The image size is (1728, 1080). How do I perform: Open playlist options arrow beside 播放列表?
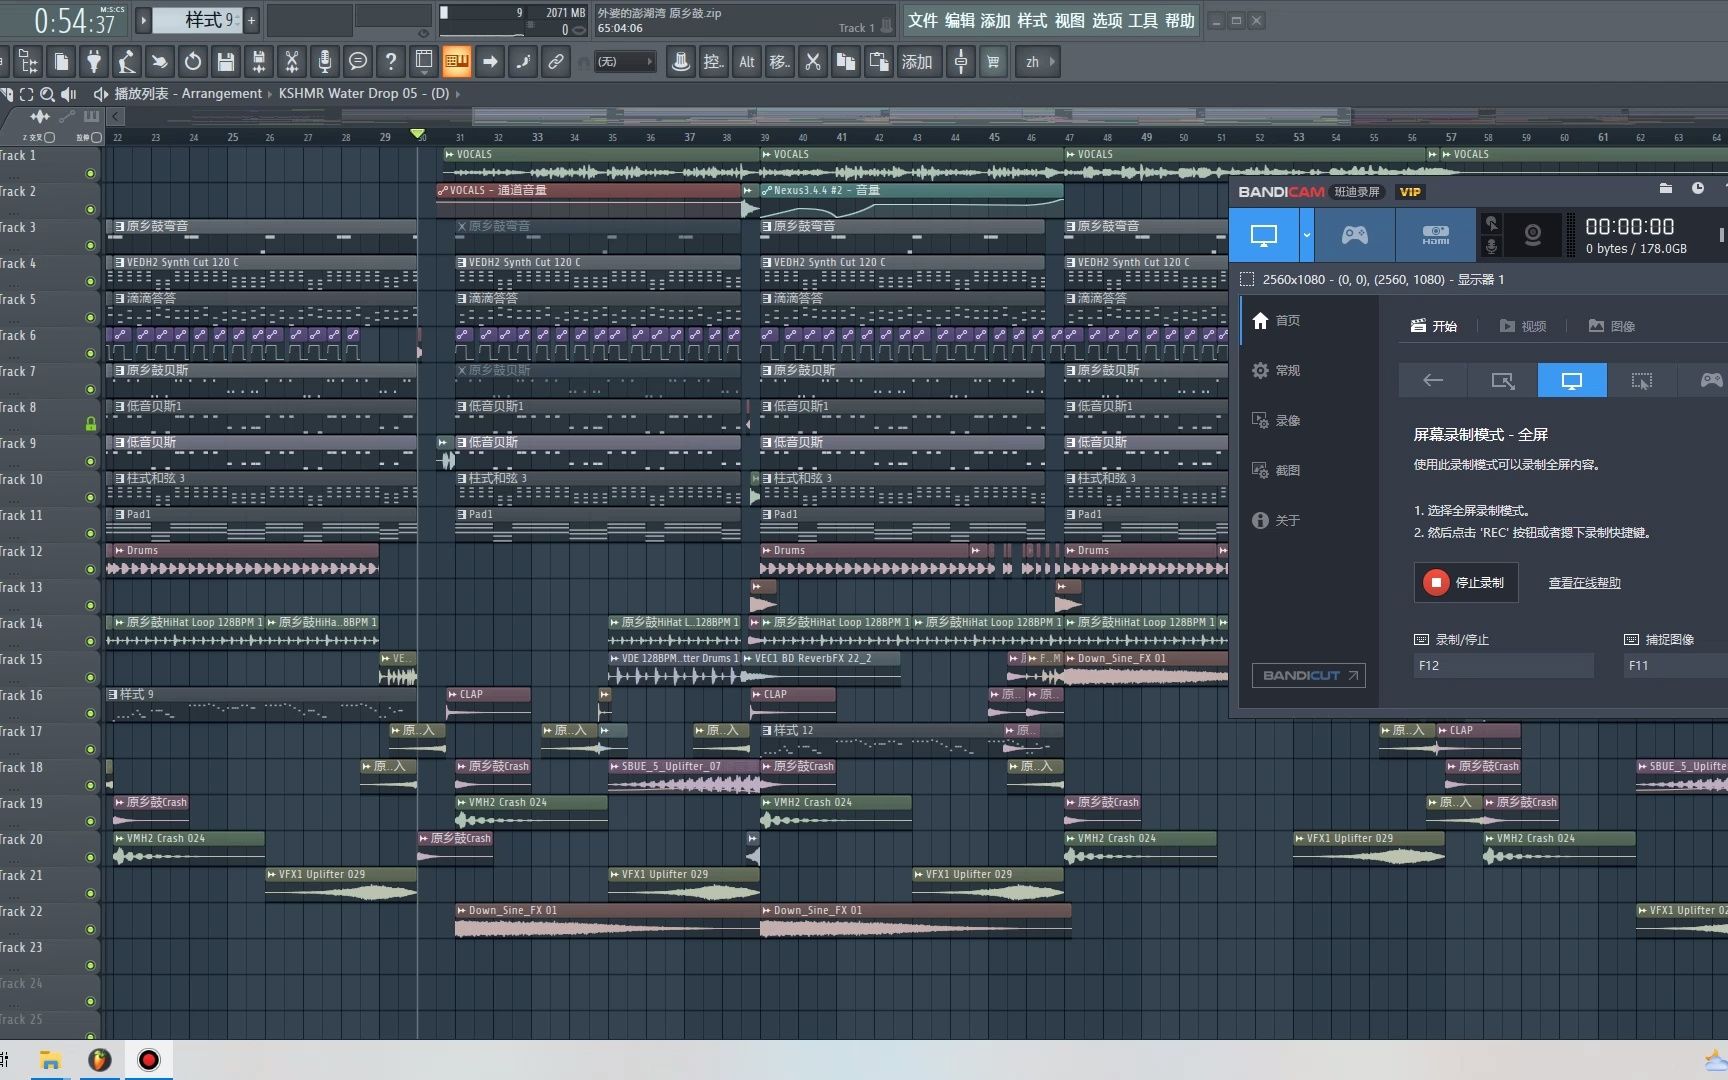pyautogui.click(x=100, y=94)
